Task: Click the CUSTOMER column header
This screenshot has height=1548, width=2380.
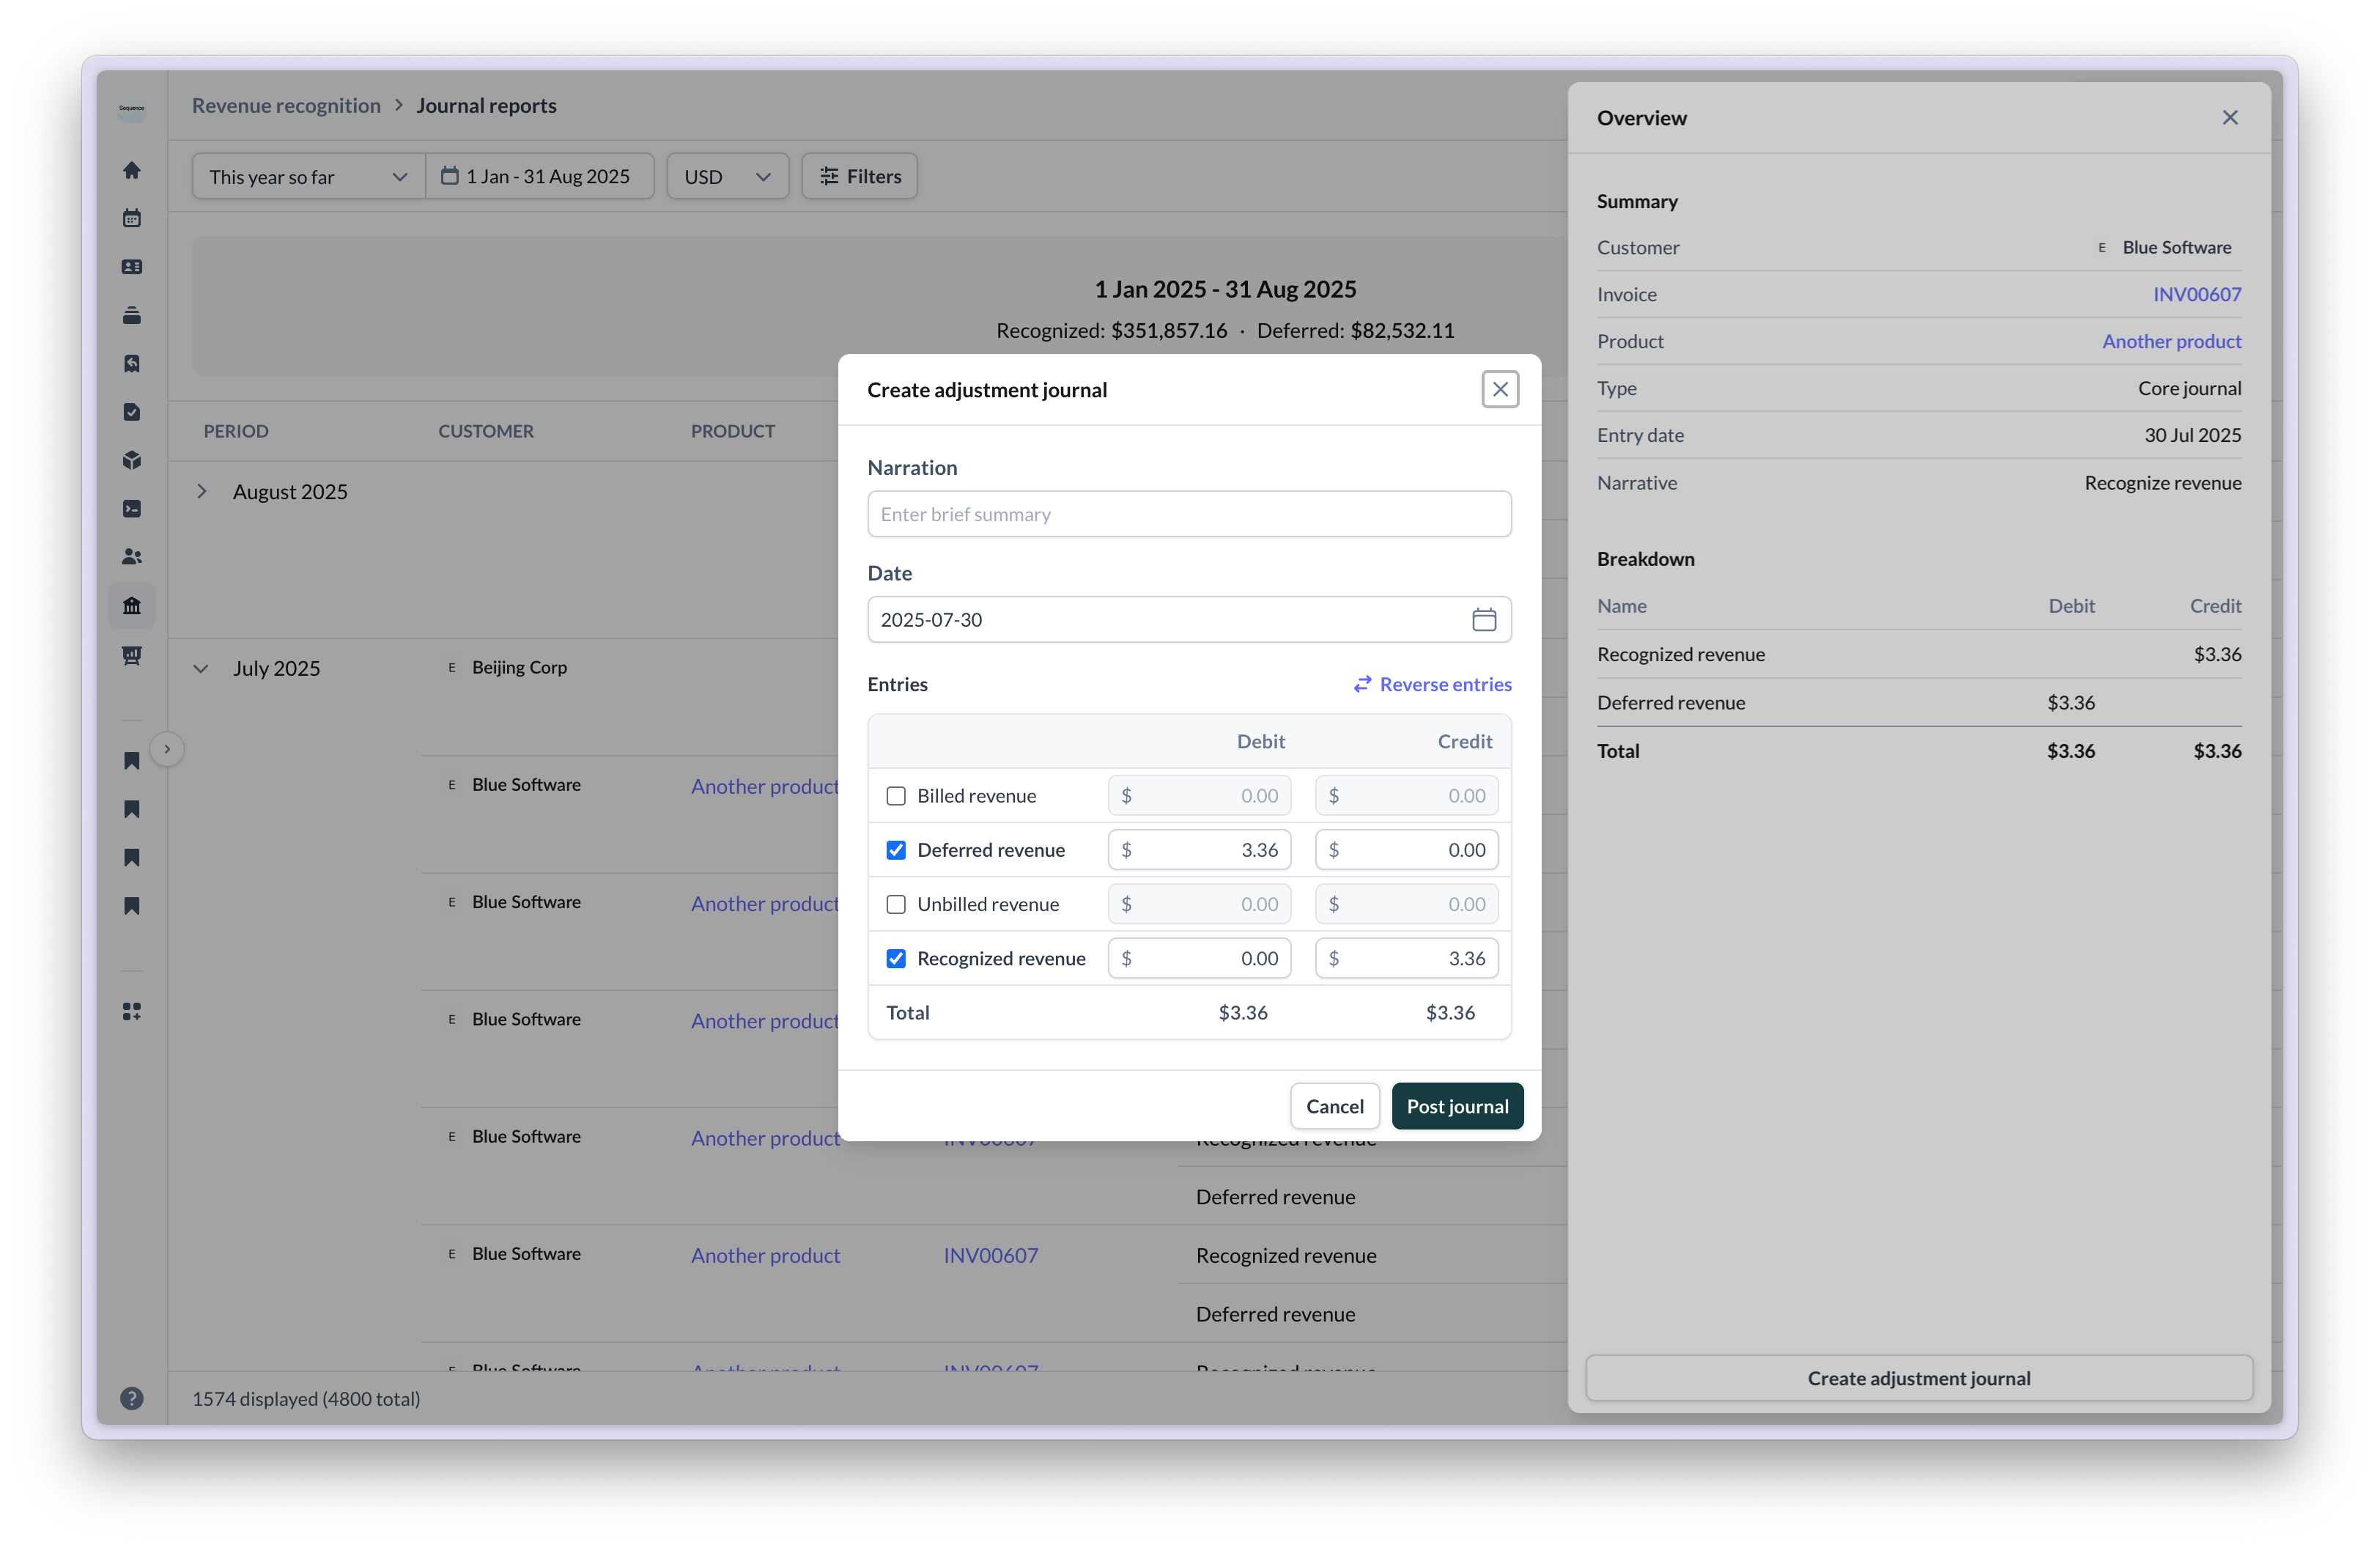Action: pos(486,431)
